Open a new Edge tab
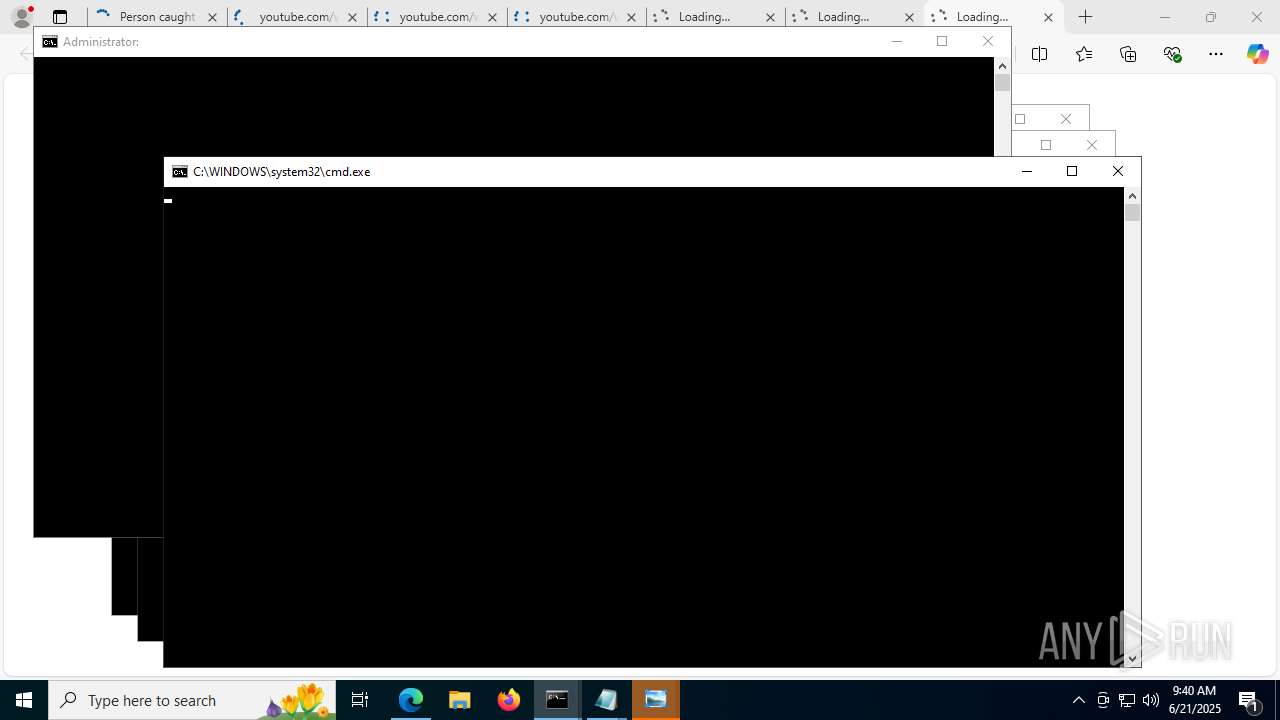Viewport: 1280px width, 720px height. (x=1086, y=17)
